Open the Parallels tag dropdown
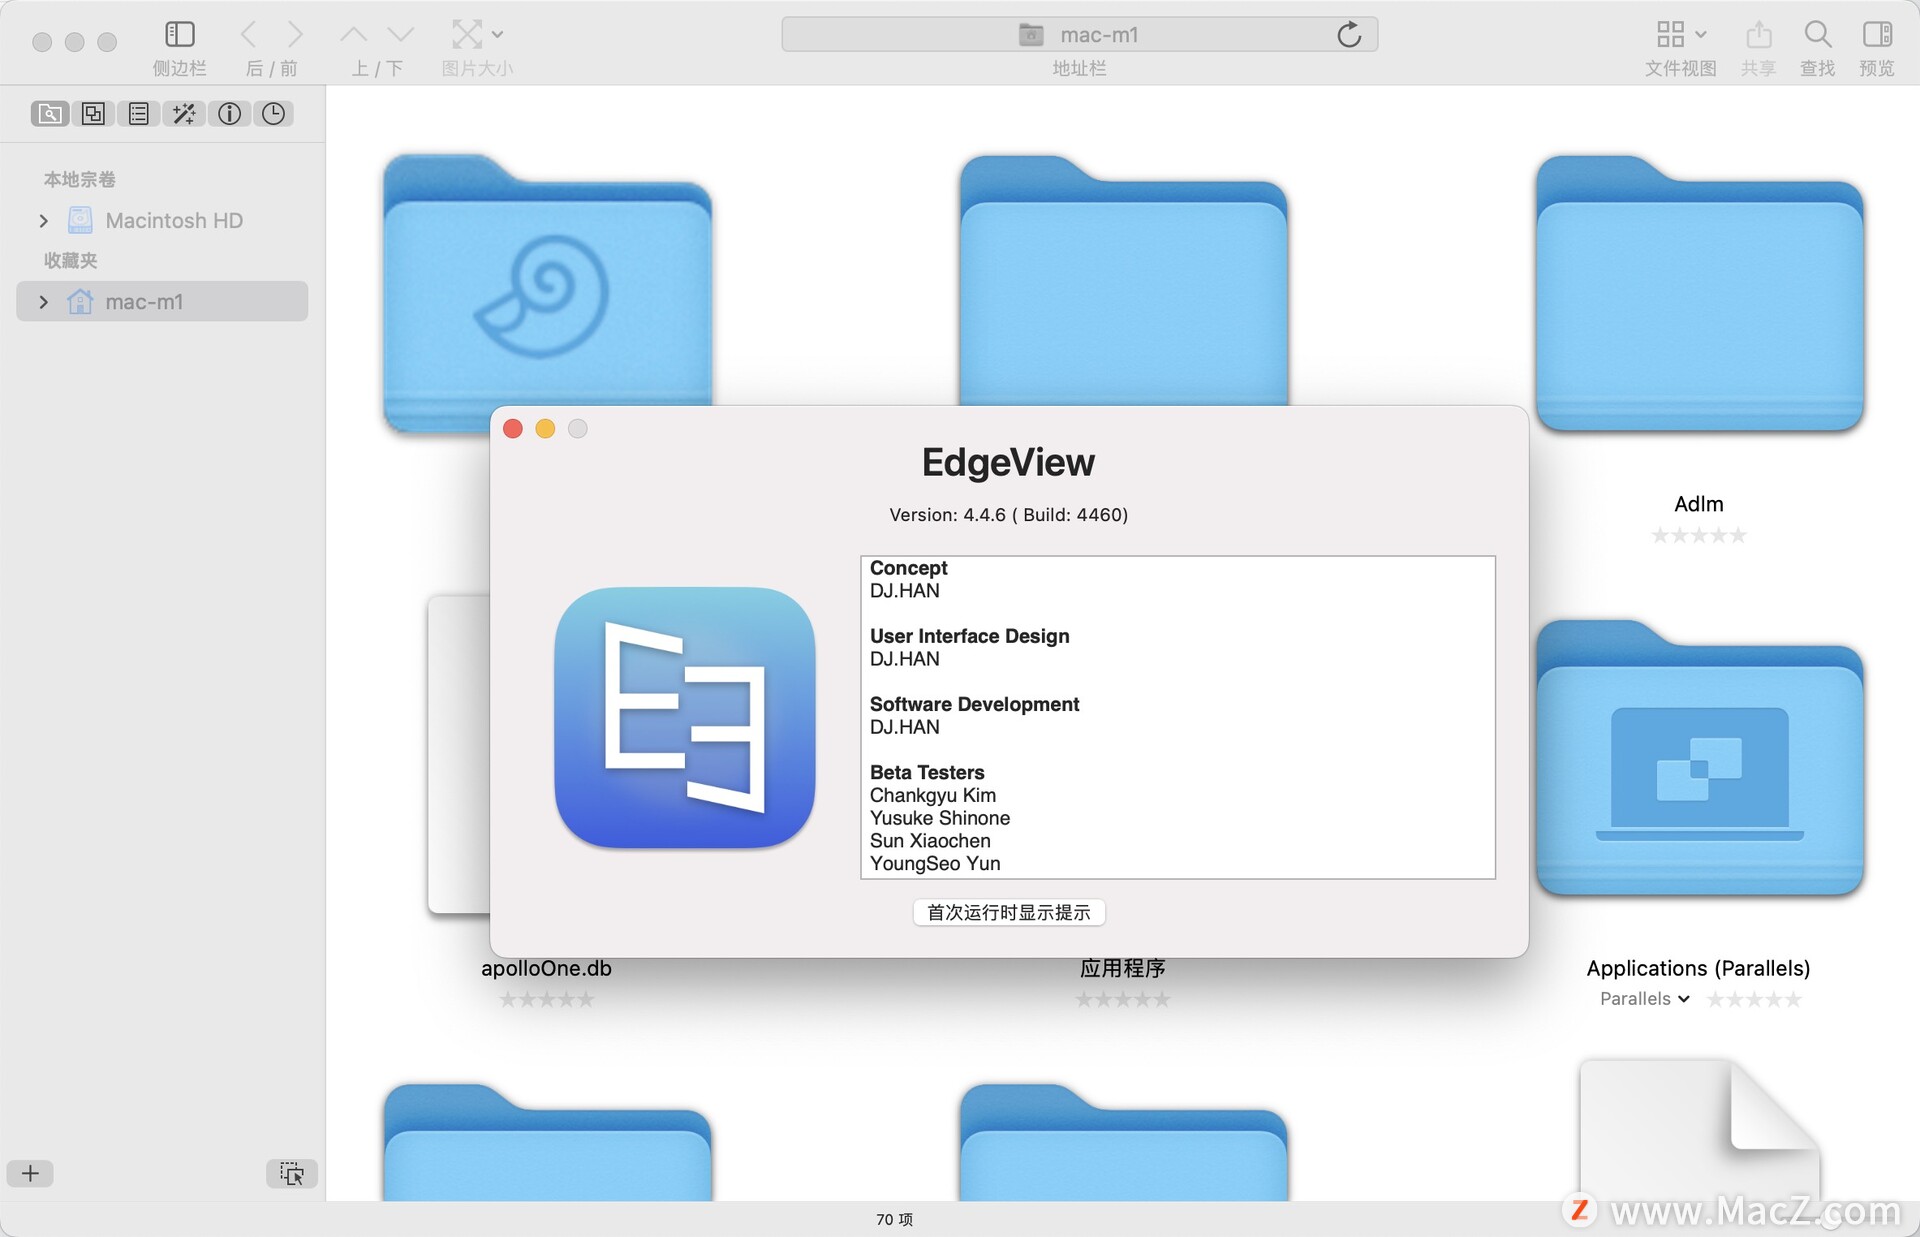1920x1237 pixels. point(1645,999)
